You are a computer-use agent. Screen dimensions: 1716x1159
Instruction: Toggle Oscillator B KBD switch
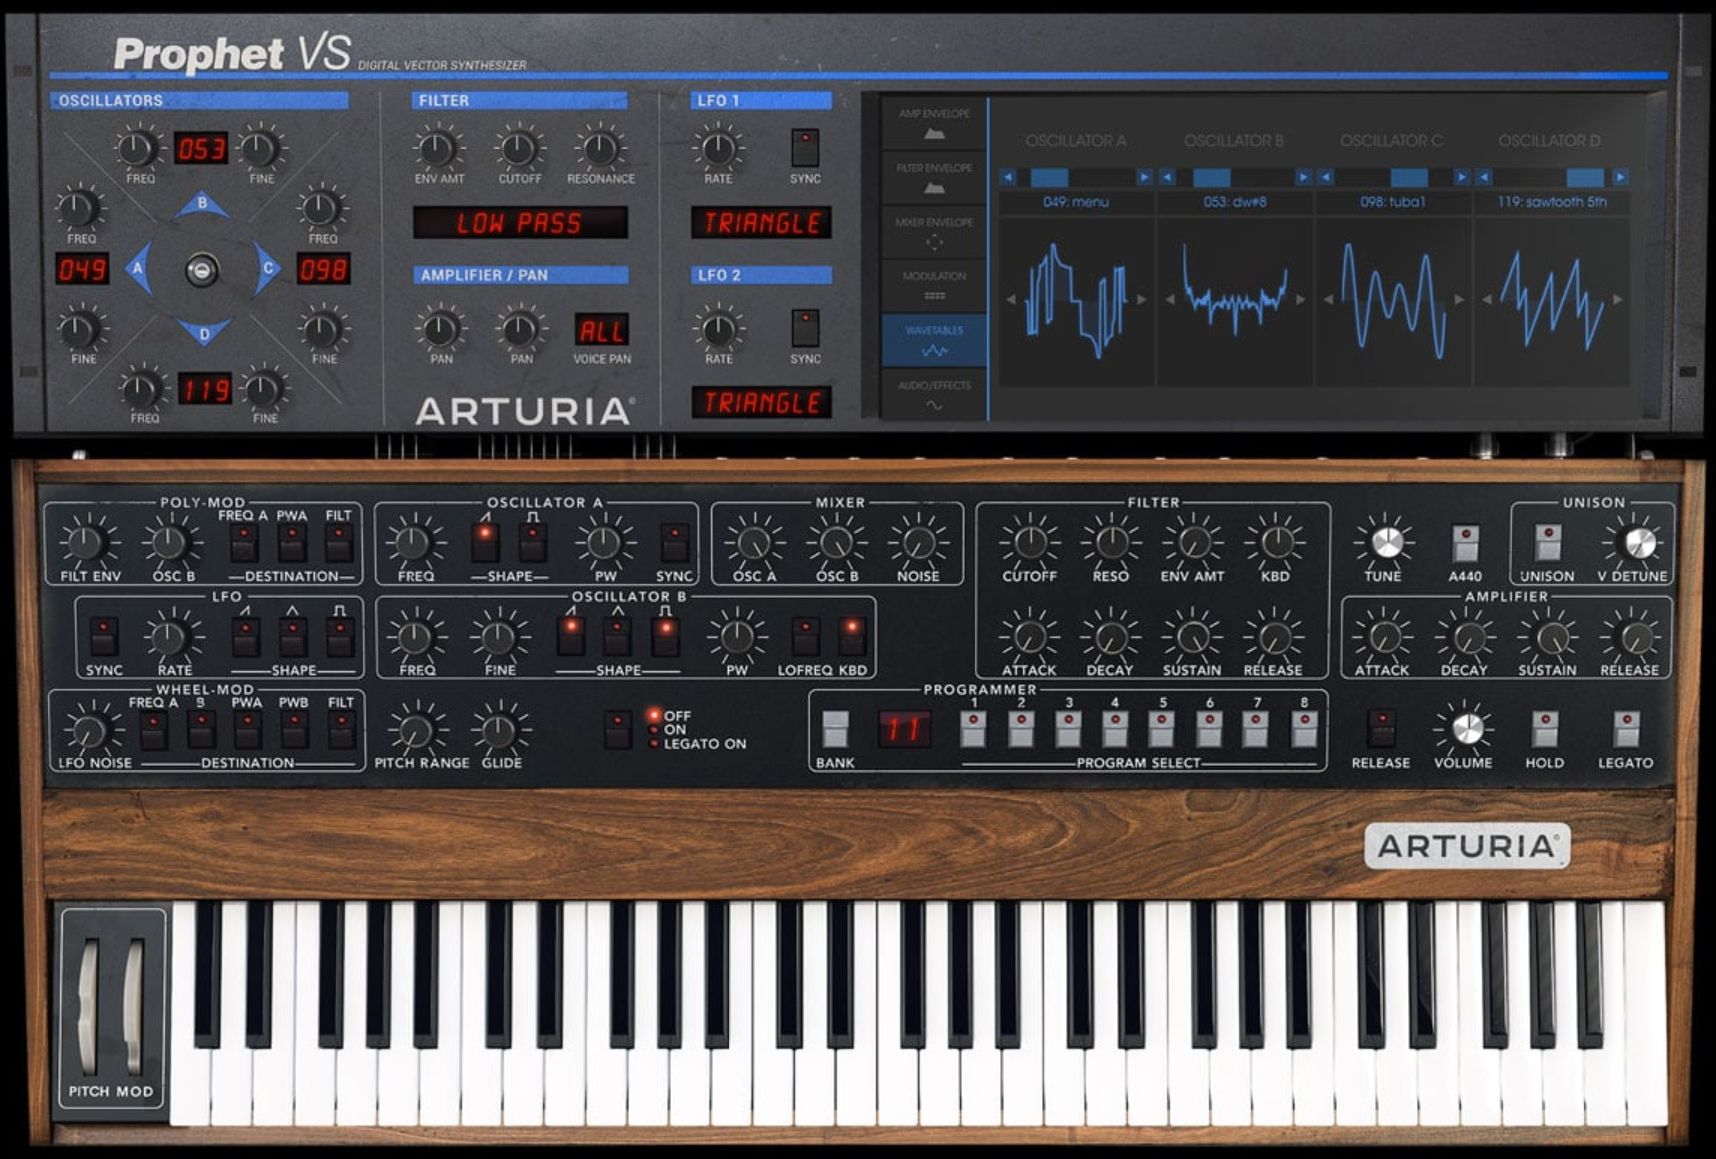[852, 637]
